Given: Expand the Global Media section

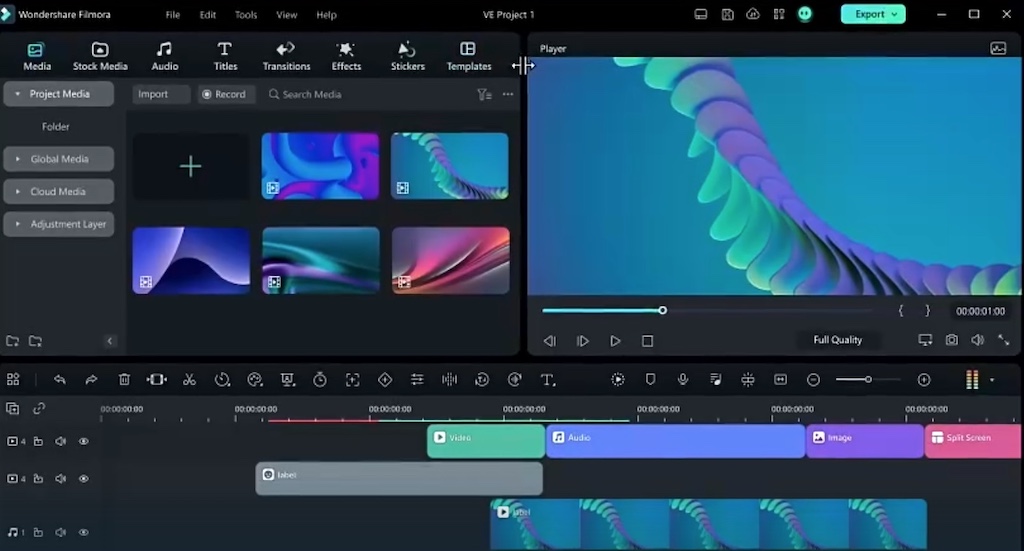Looking at the screenshot, I should 59,159.
